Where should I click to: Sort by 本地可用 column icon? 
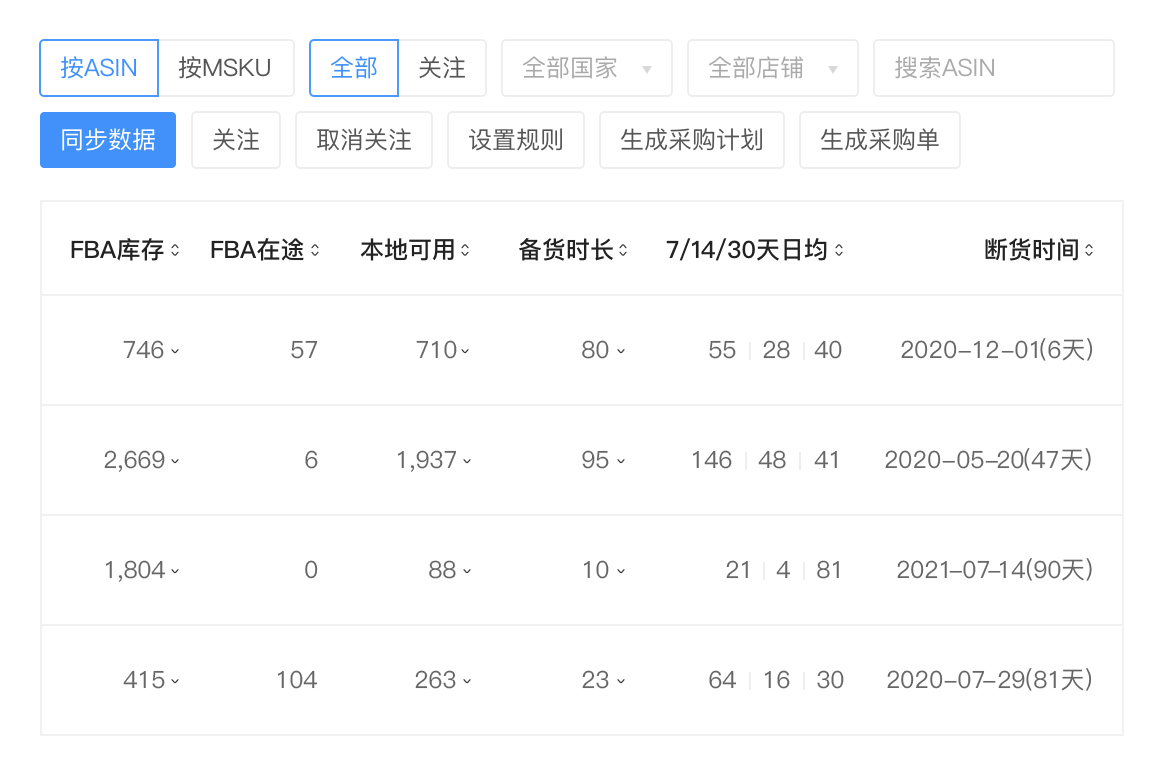click(465, 250)
